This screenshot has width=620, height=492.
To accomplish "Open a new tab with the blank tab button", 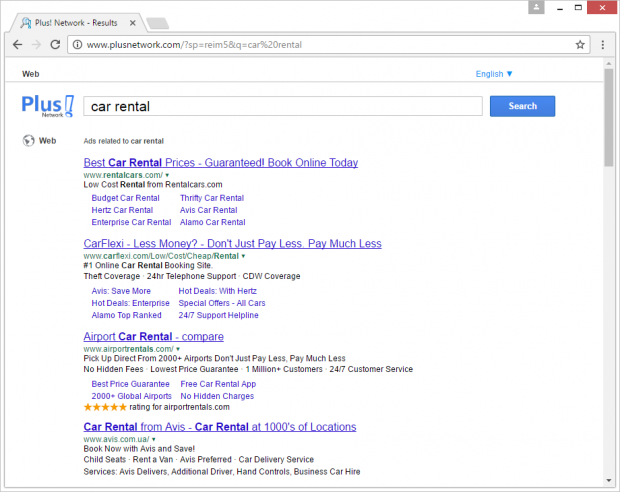I will (157, 23).
